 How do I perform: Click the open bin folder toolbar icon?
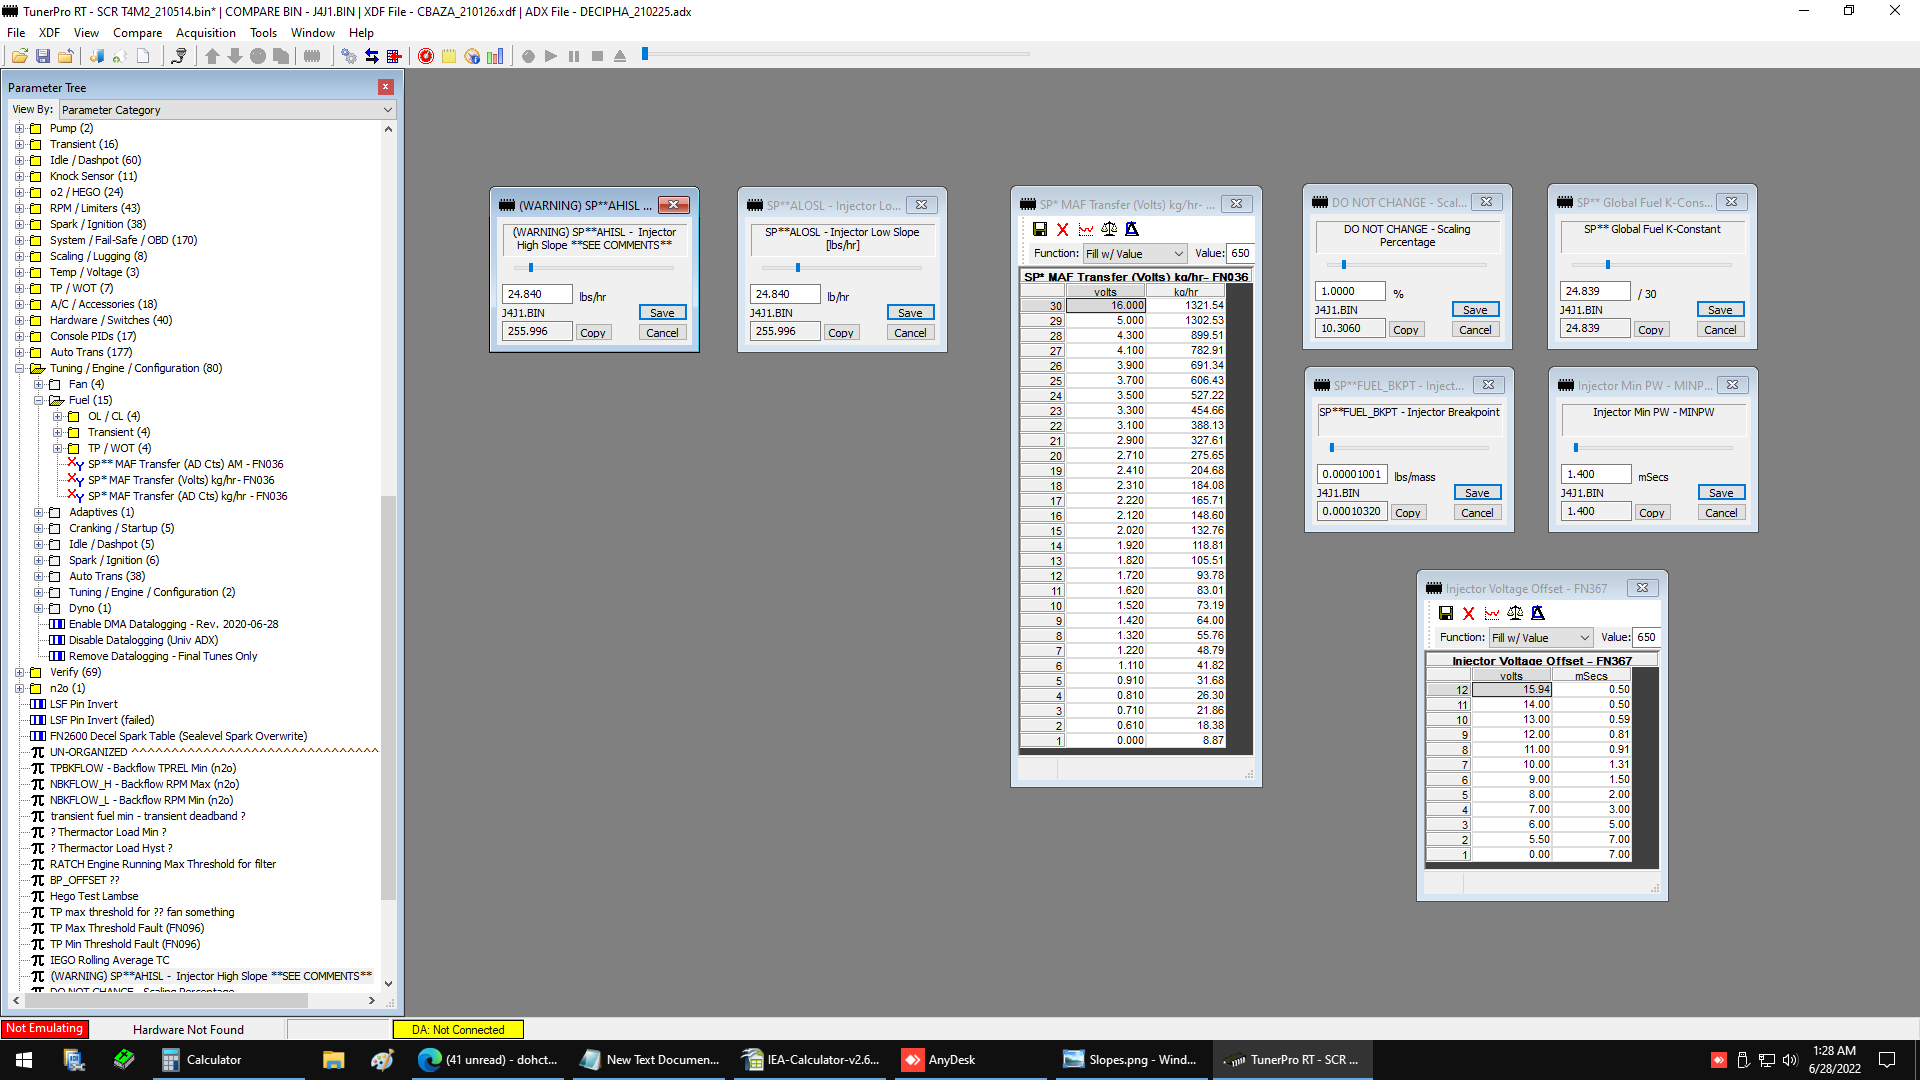coord(20,56)
